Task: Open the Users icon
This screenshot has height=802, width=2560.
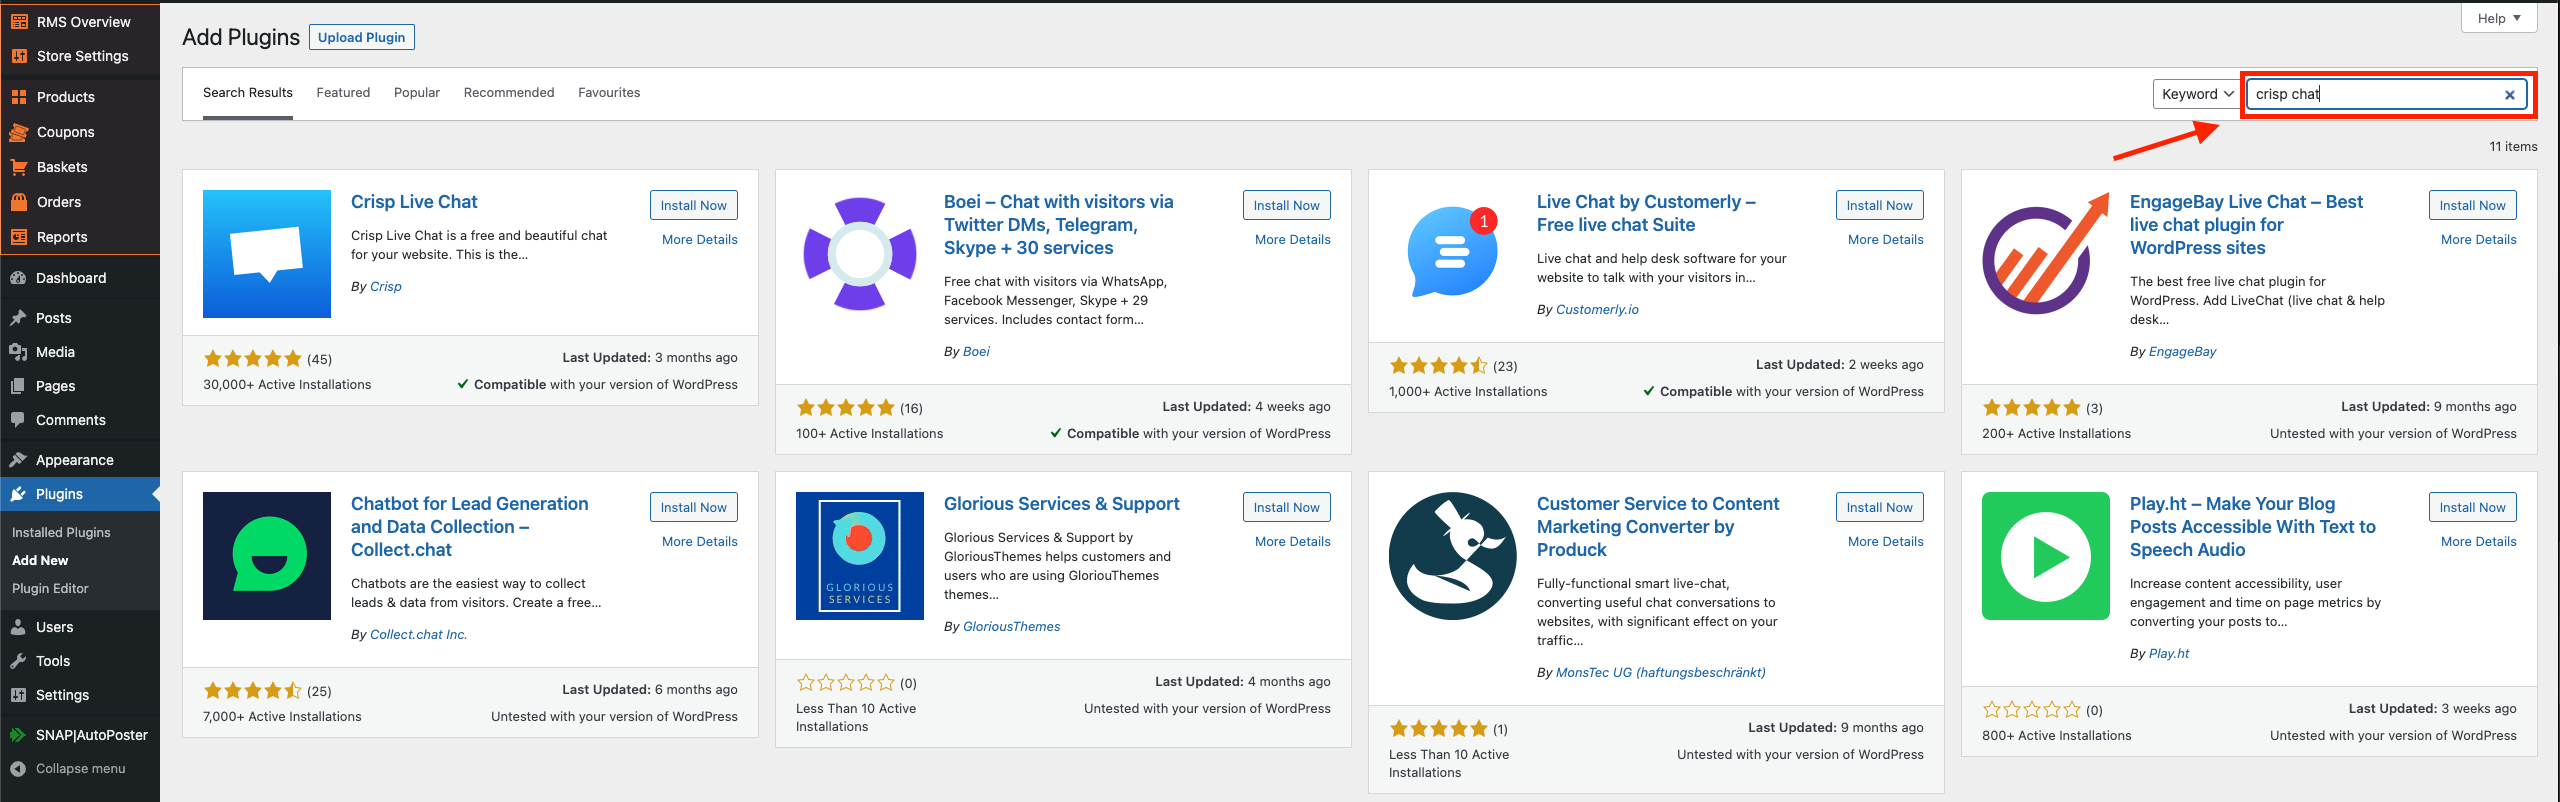Action: coord(18,627)
